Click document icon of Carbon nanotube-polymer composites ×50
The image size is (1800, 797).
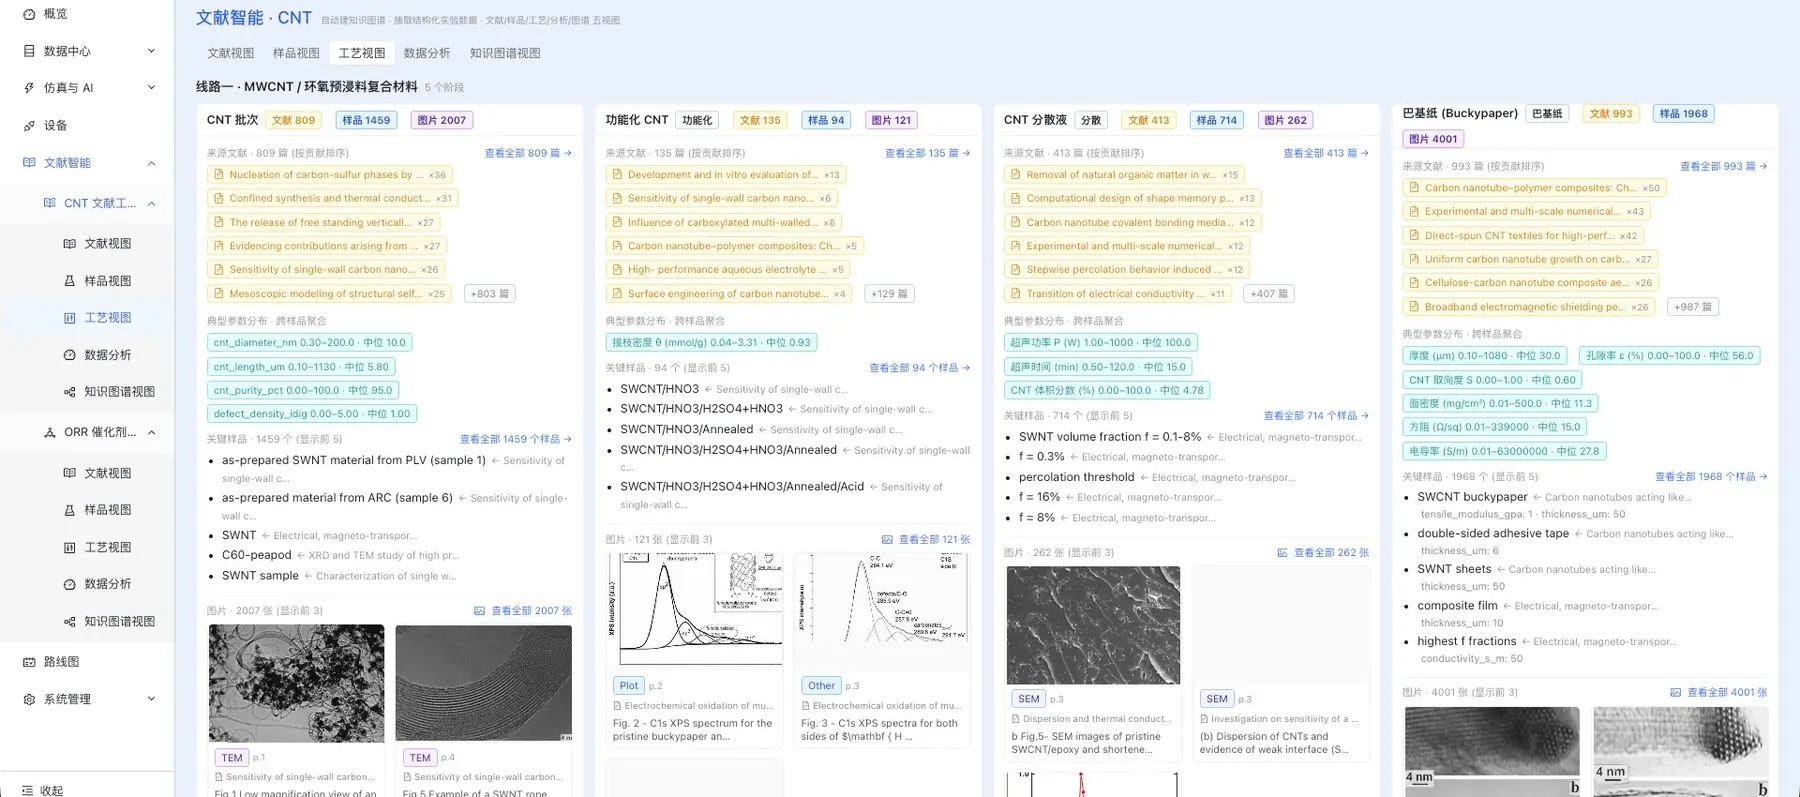click(1414, 188)
